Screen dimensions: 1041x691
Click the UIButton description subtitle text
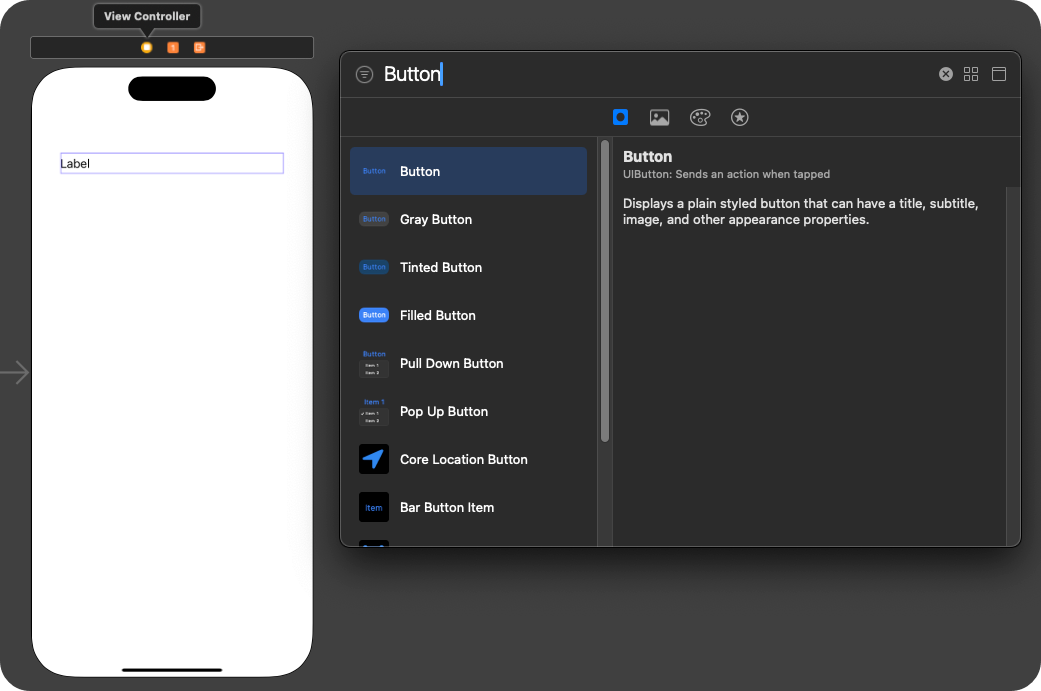pyautogui.click(x=726, y=174)
